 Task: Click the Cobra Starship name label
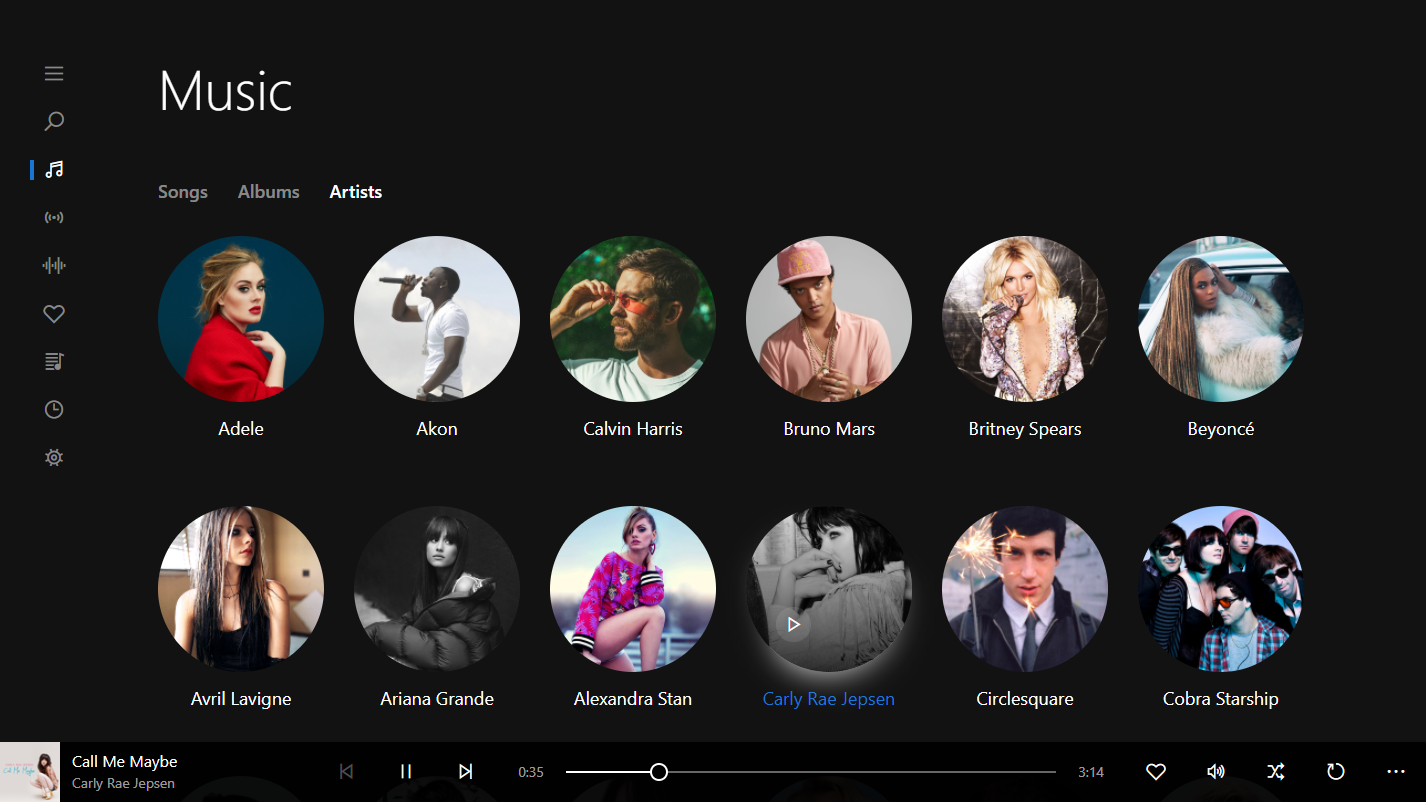coord(1221,699)
